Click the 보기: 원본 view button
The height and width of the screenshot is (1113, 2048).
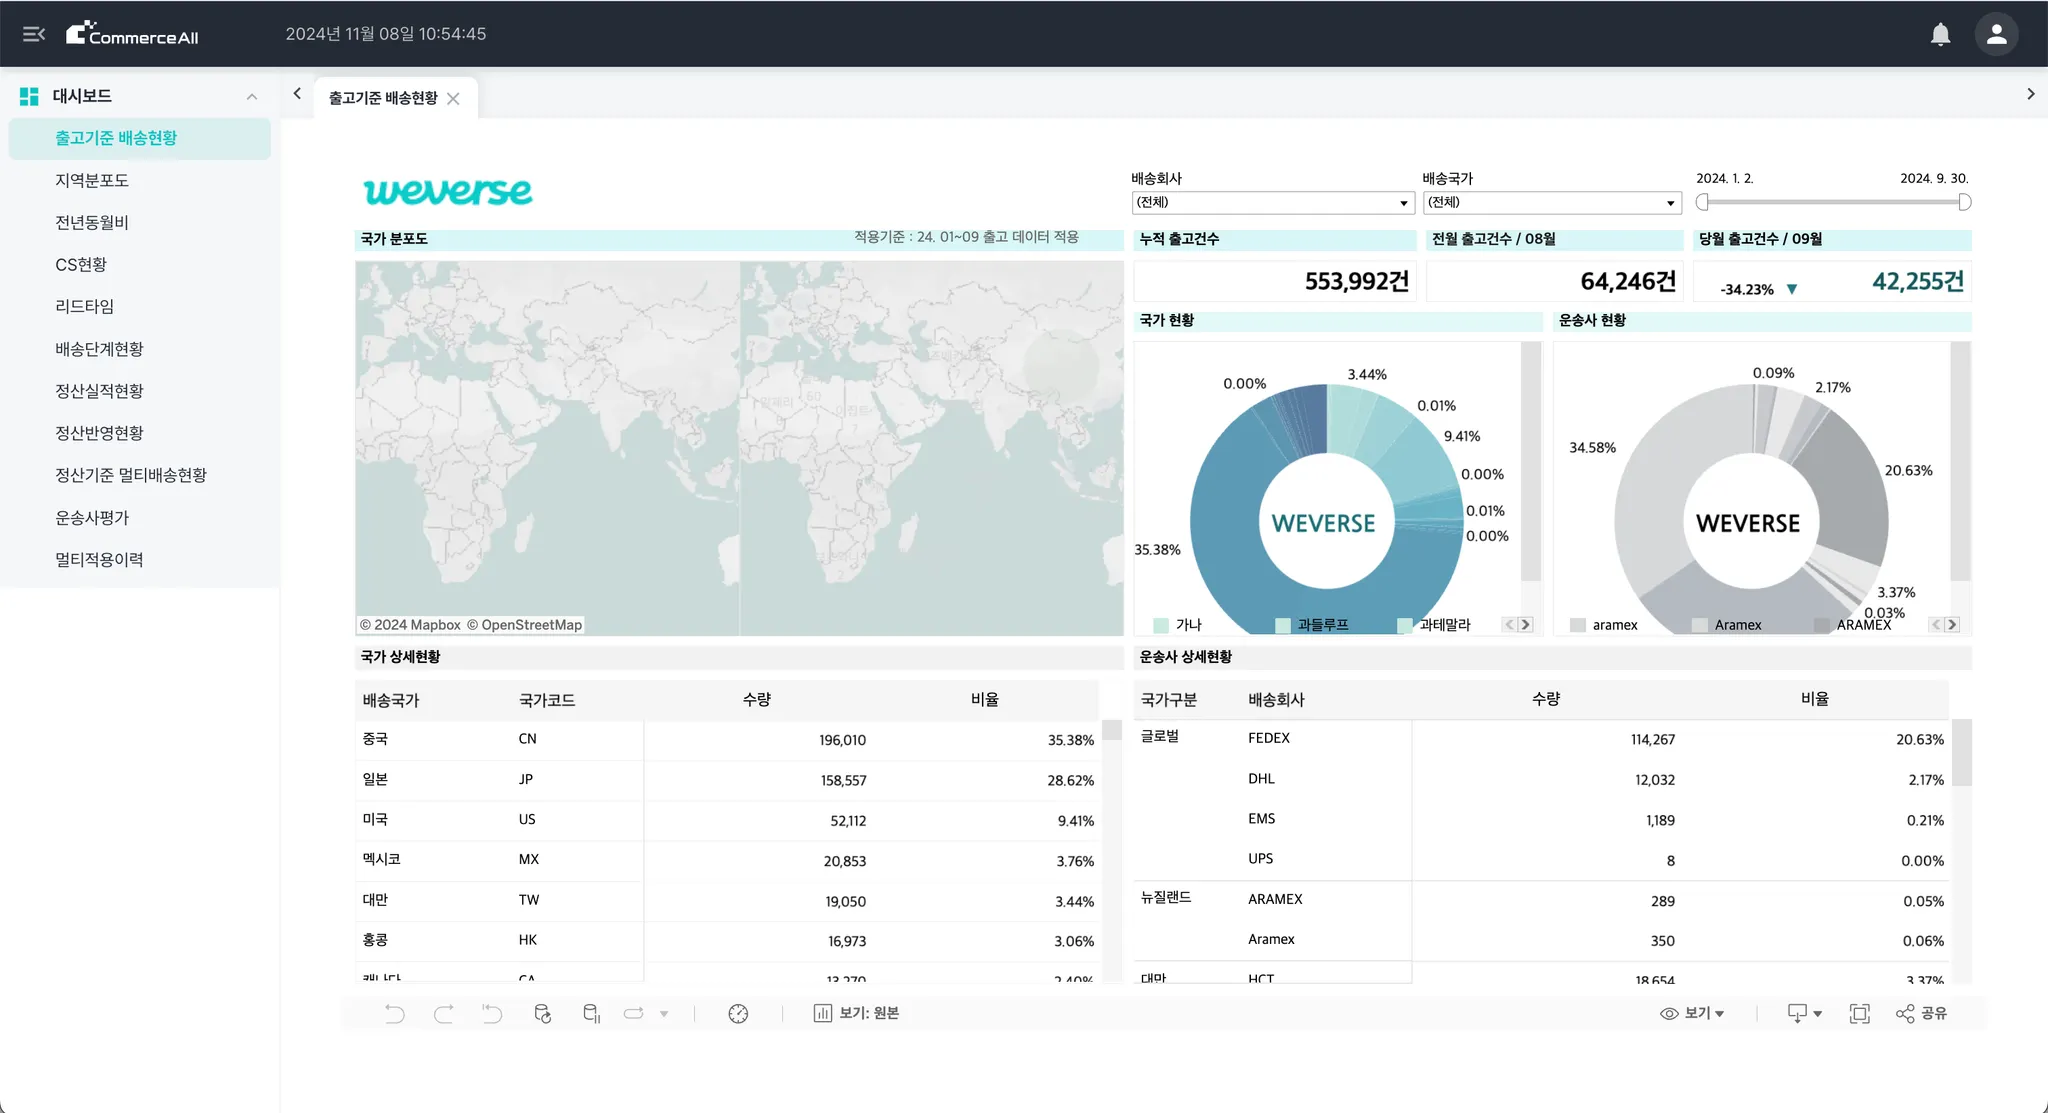(857, 1013)
